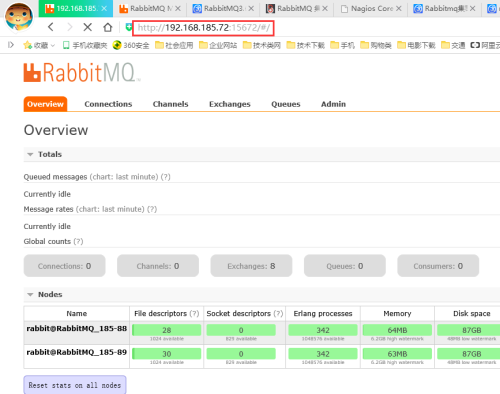Close the RabbitMQ M tab

point(178,8)
